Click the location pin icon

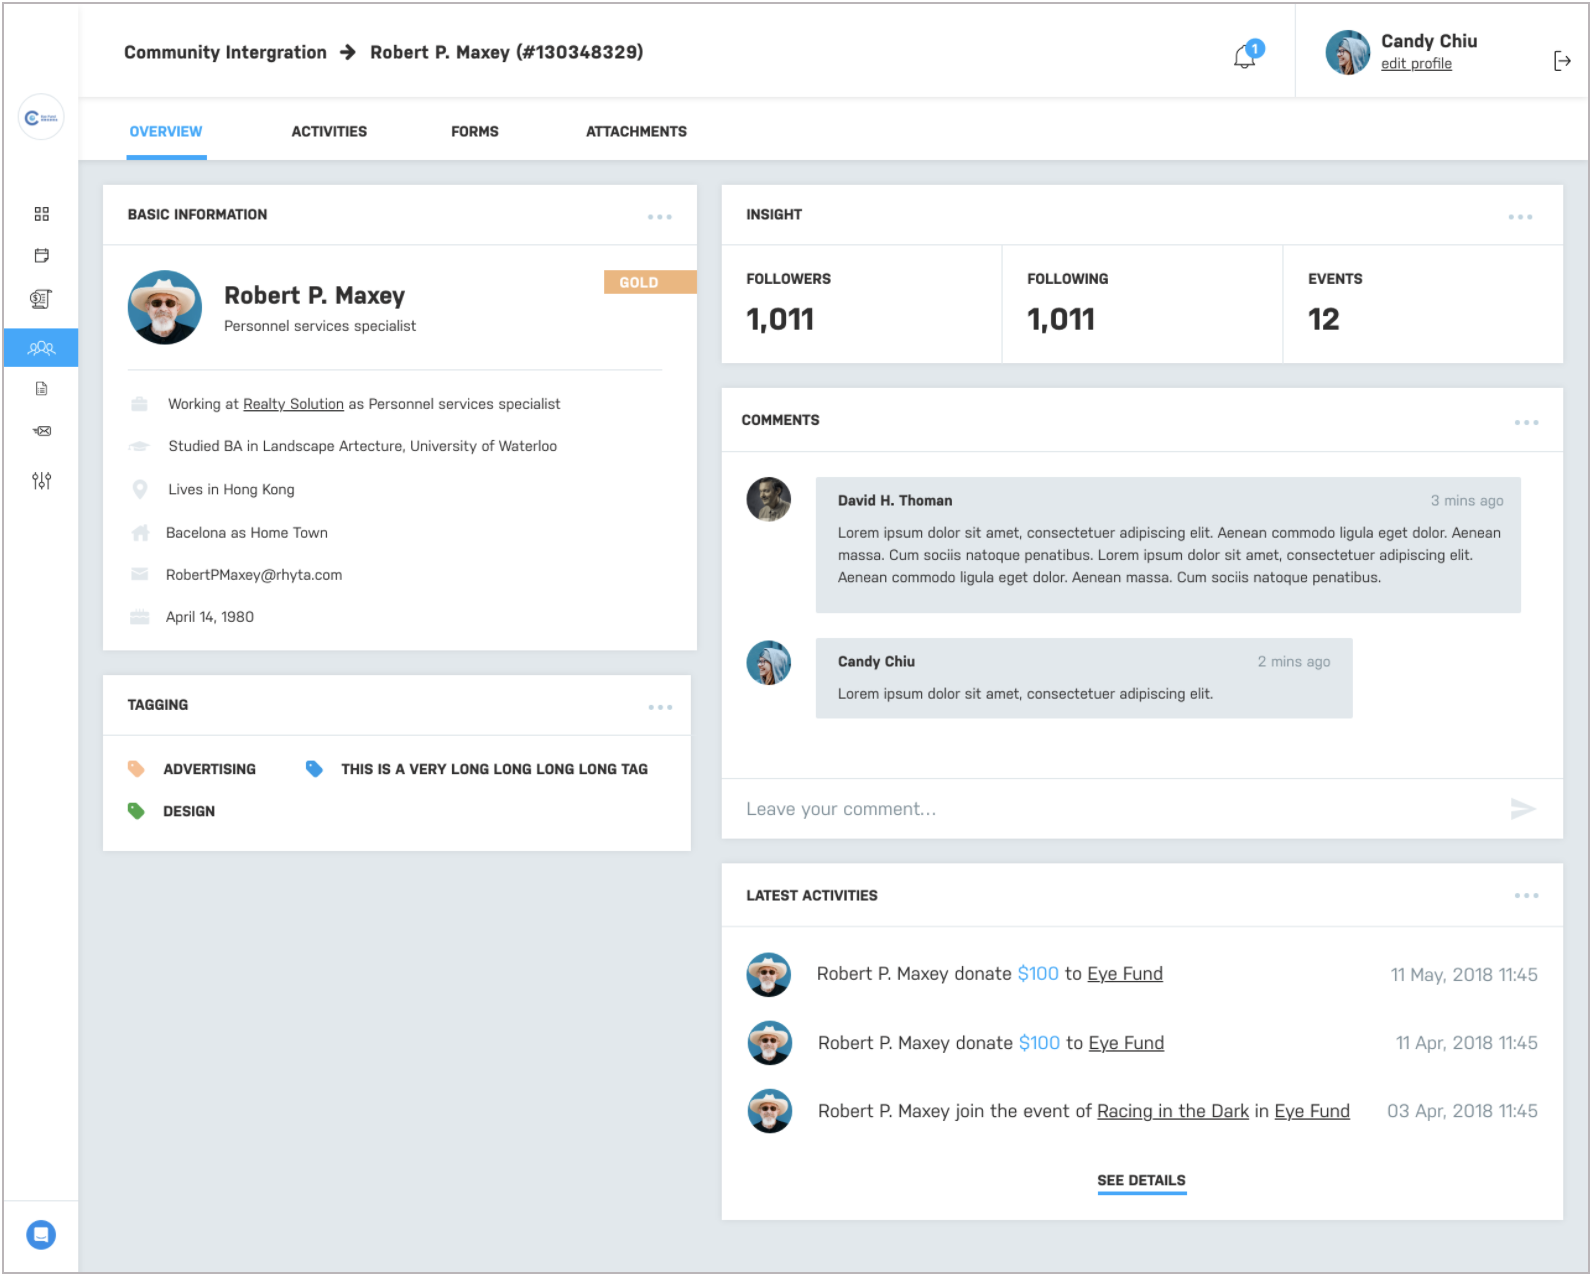click(x=140, y=489)
